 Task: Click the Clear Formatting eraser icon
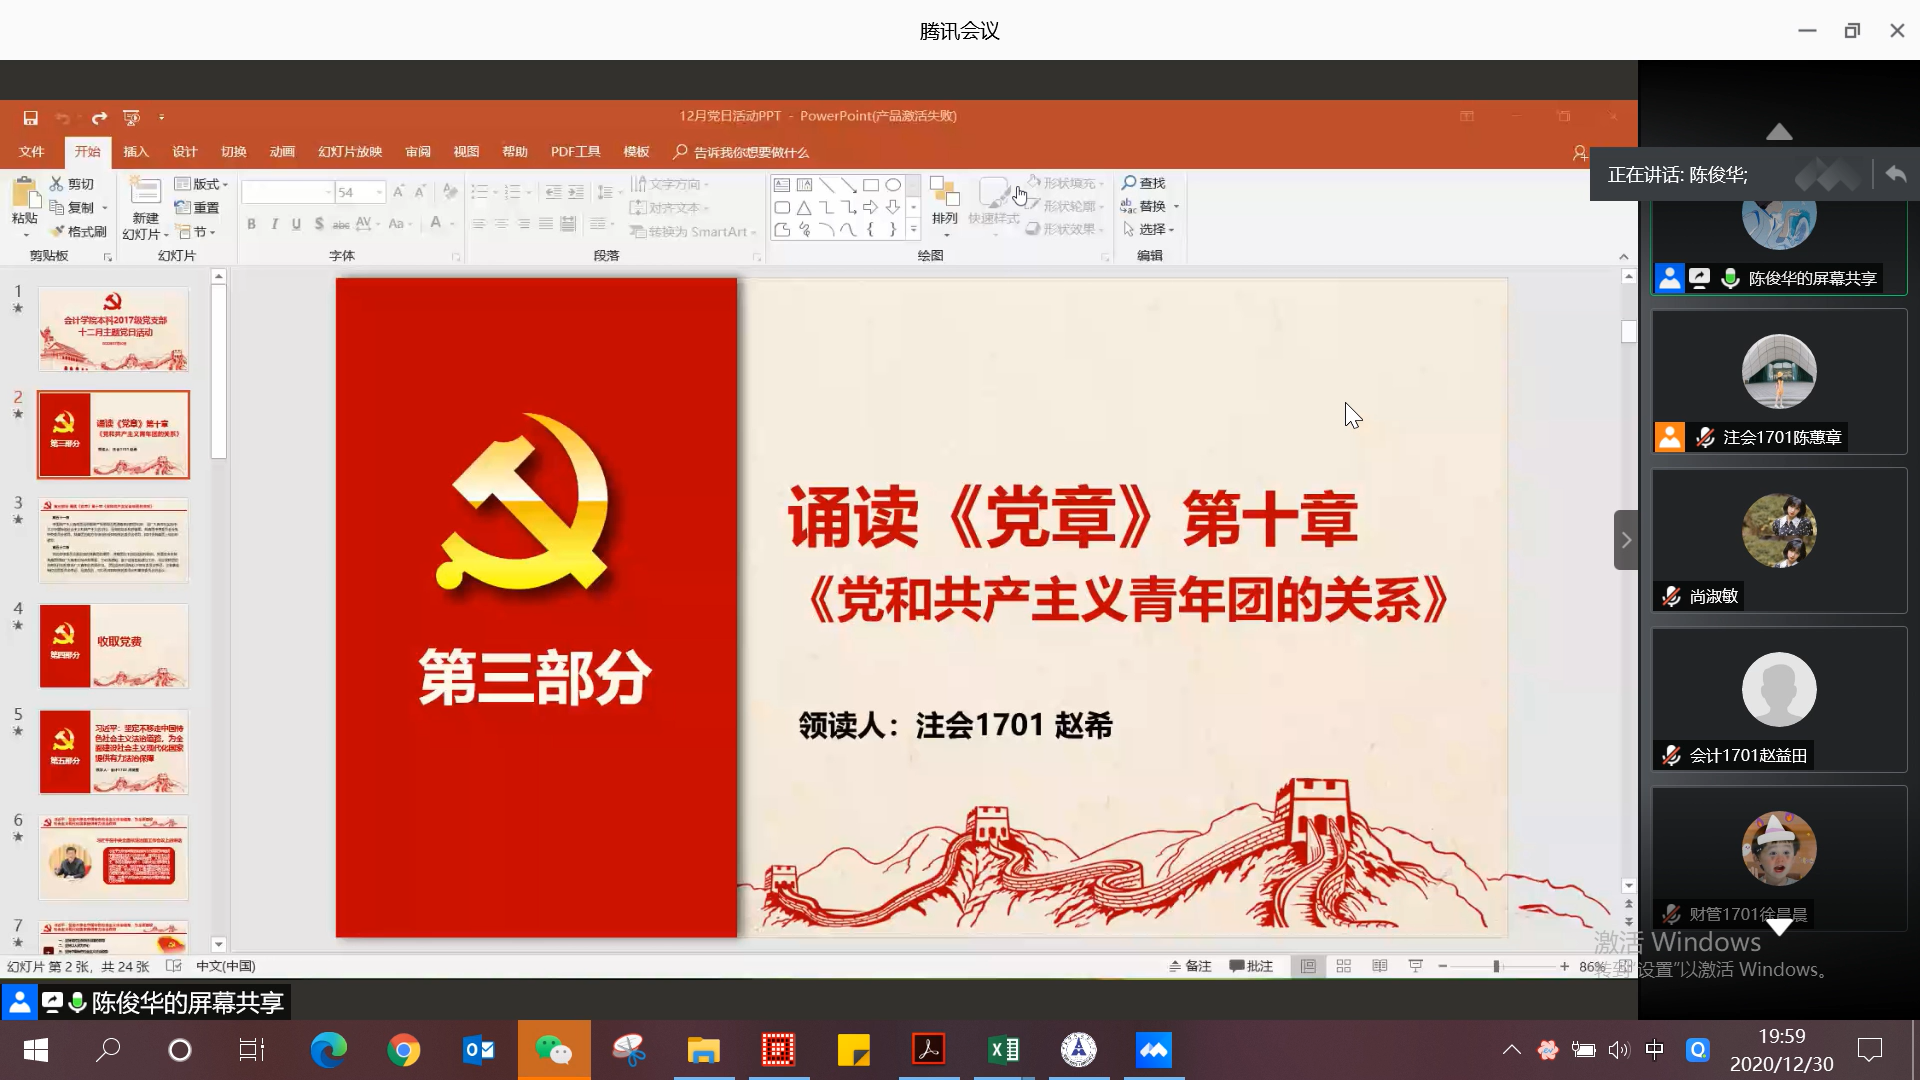450,191
